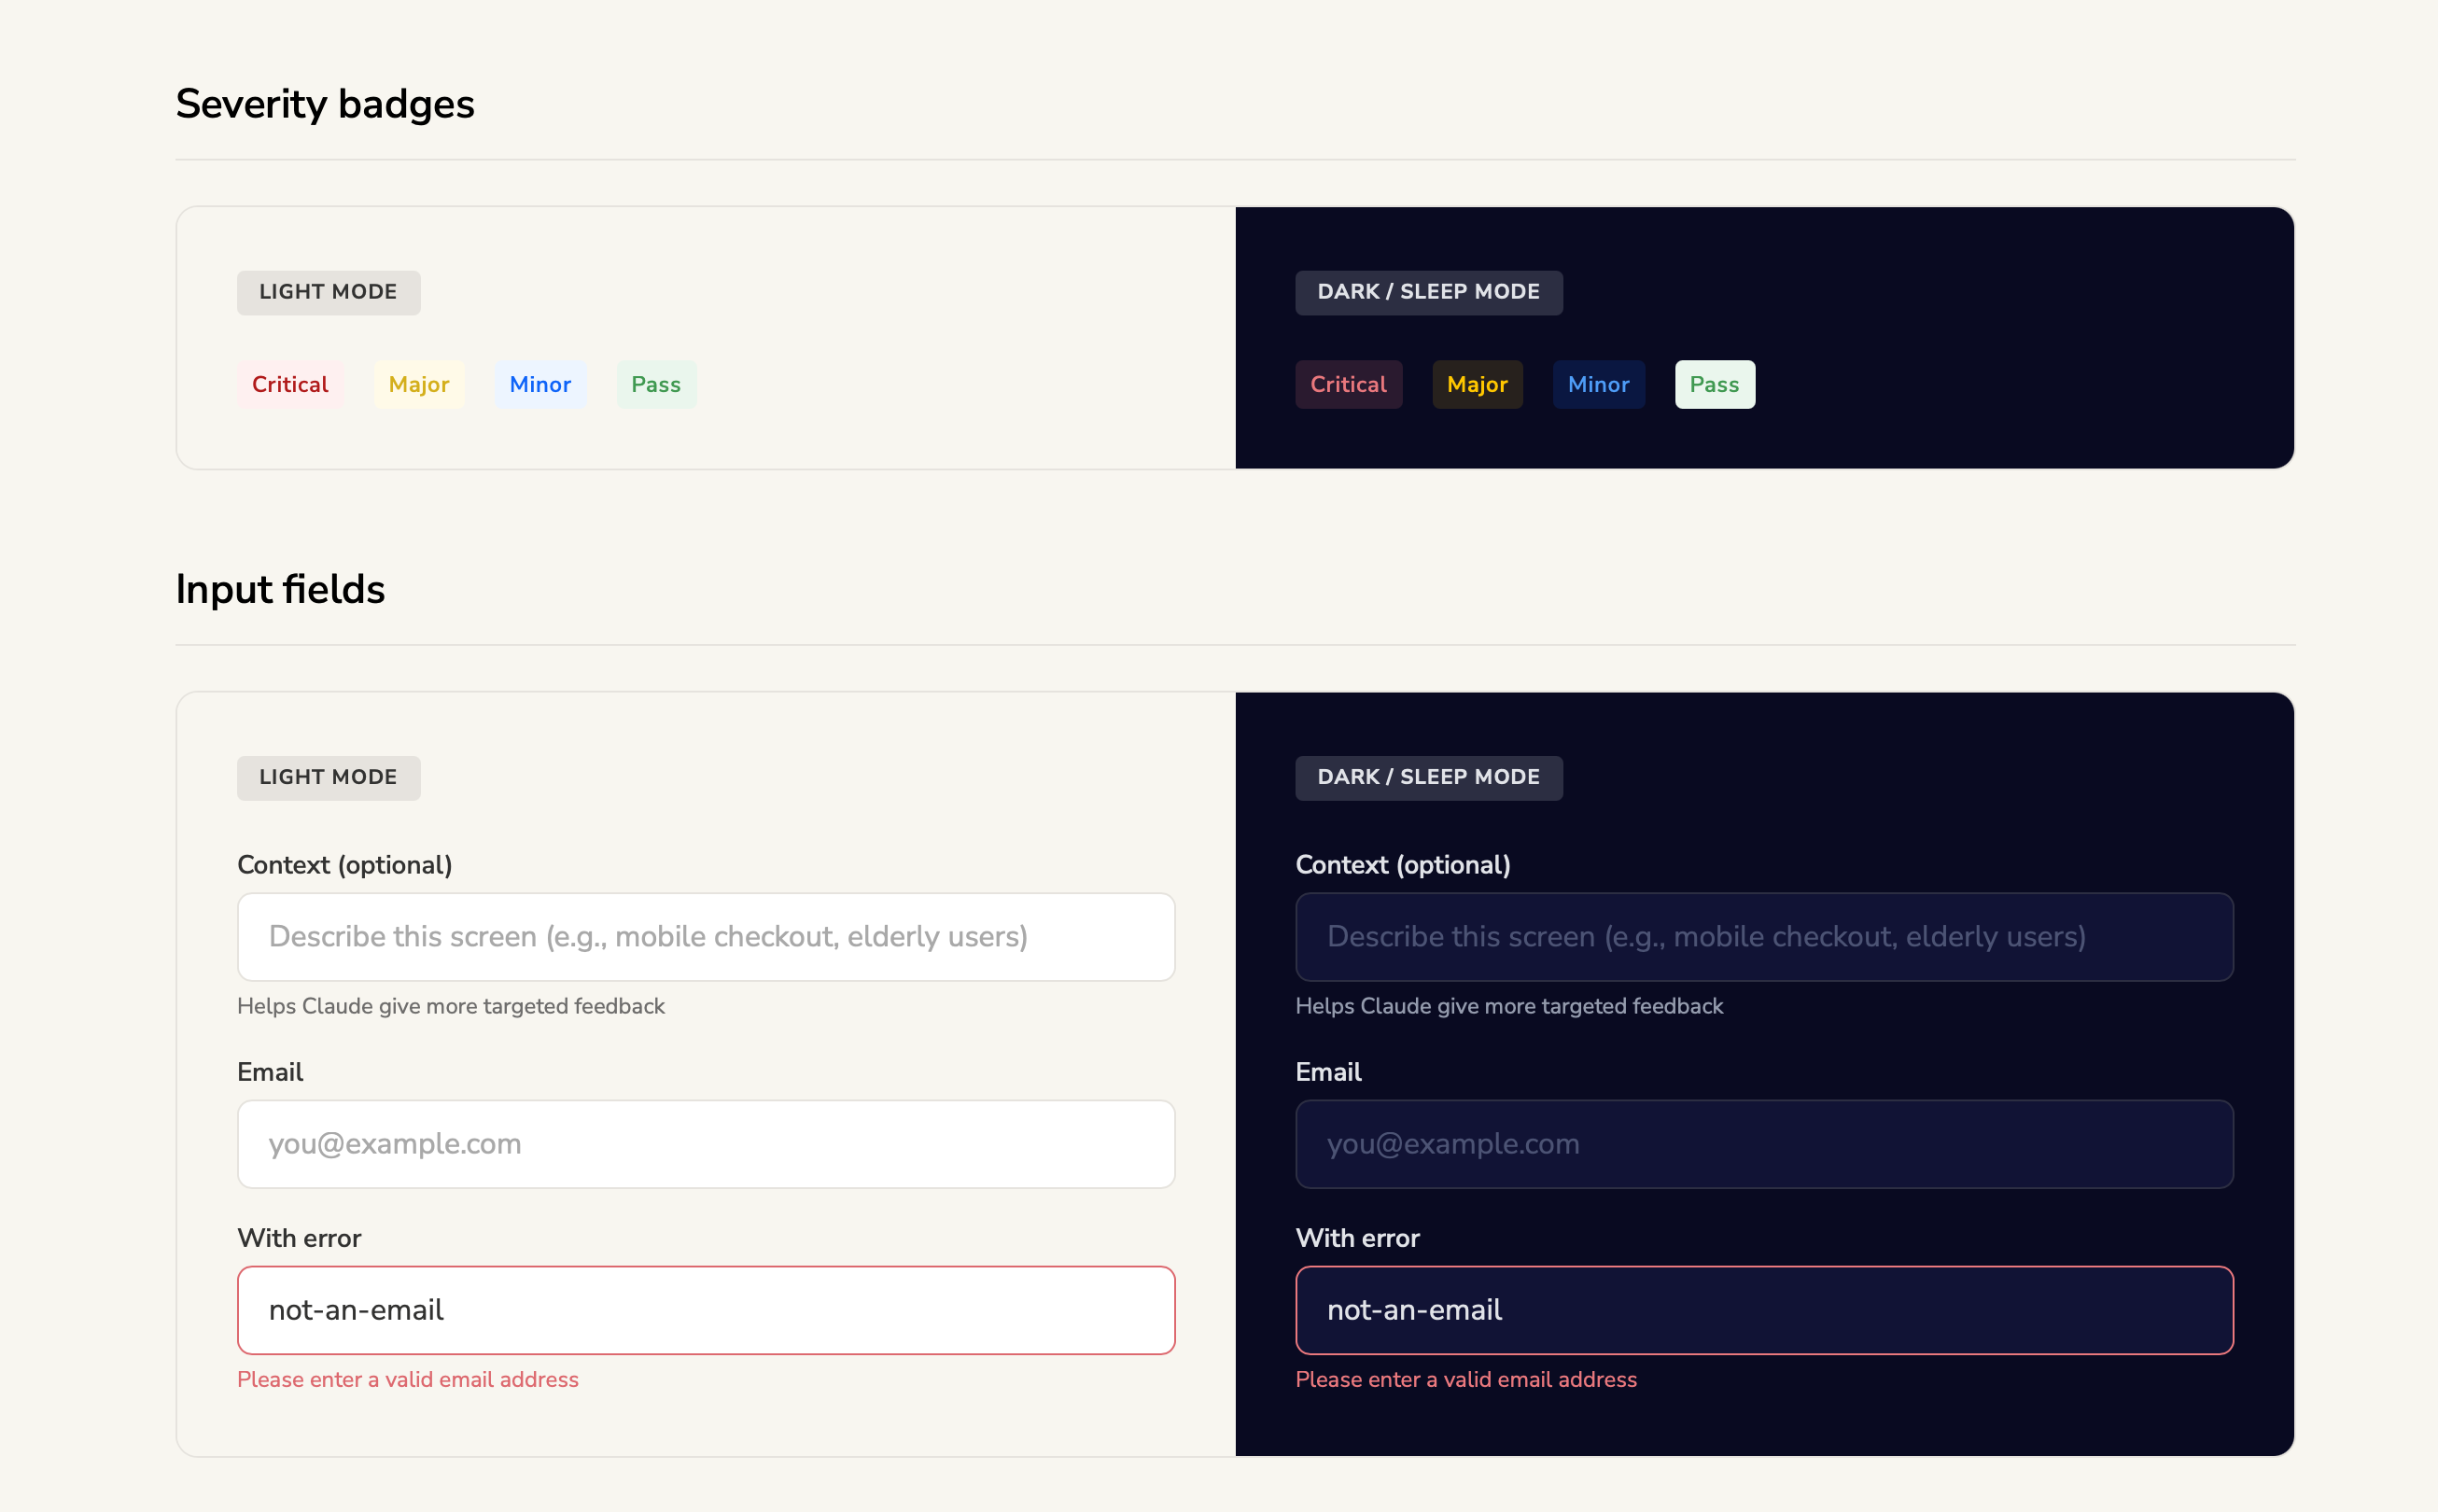2438x1512 pixels.
Task: Select the Major badge in dark mode
Action: tap(1477, 384)
